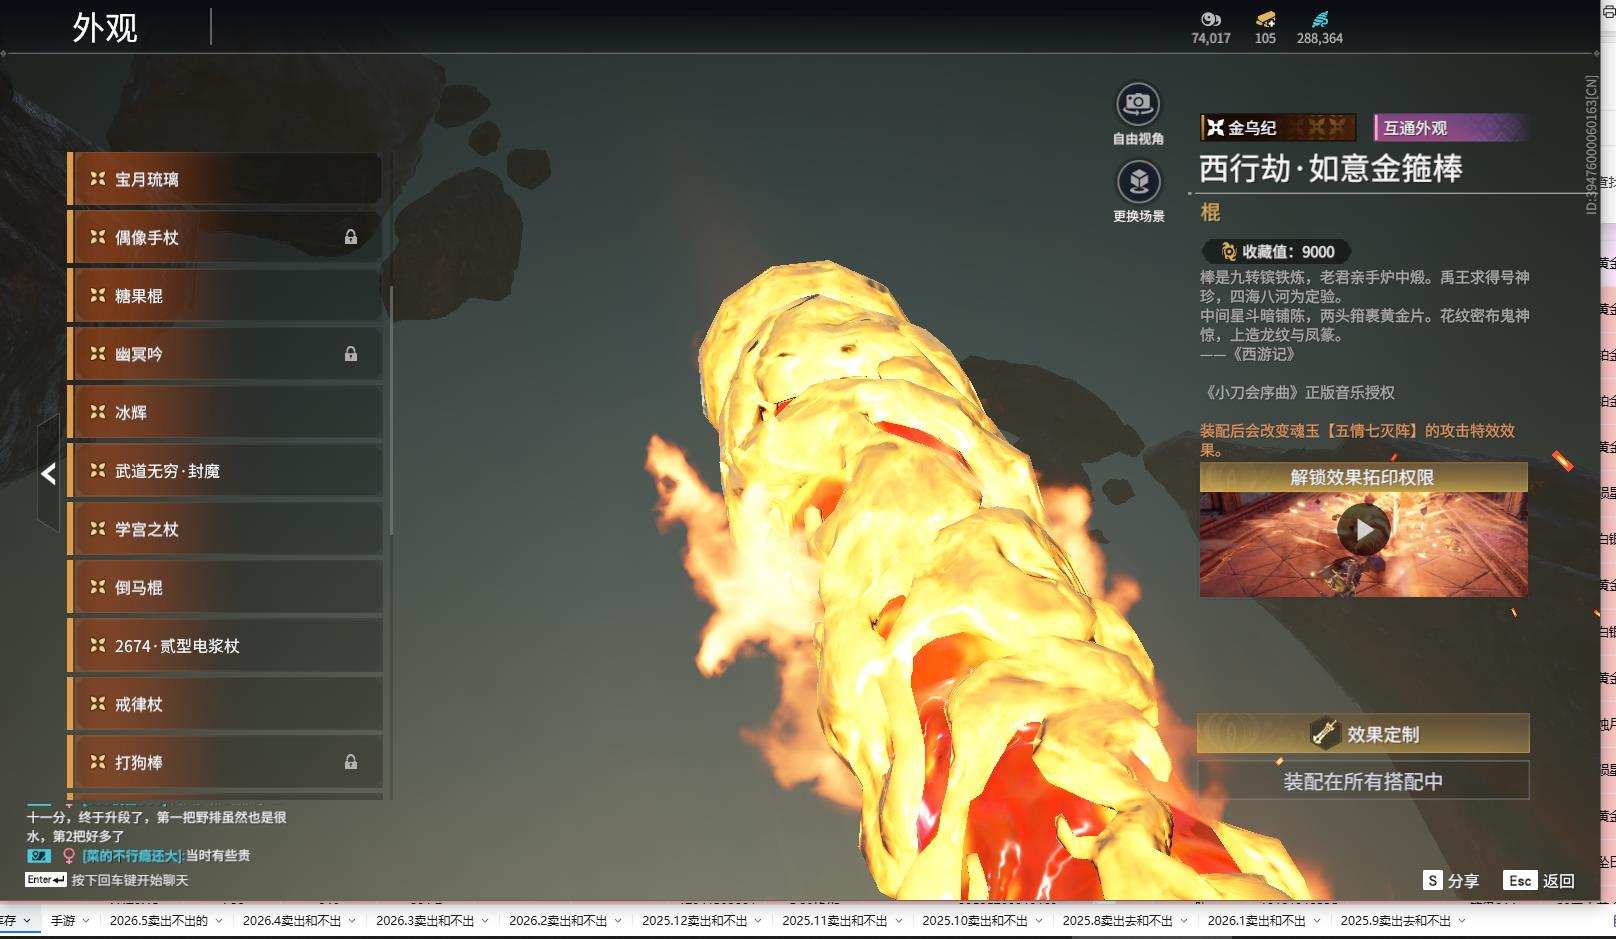Open the 2025.11卖出和不出 sheet tab
1616x939 pixels.
(835, 920)
